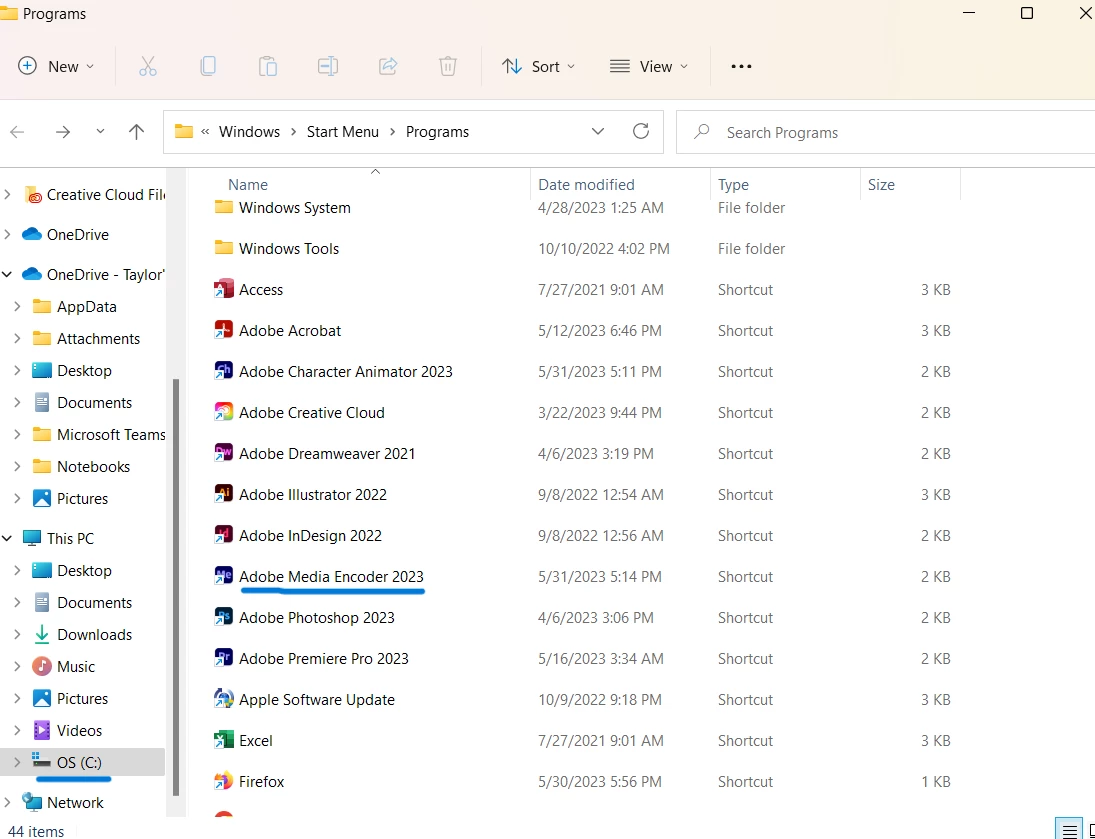Open the New dropdown menu

[x=56, y=66]
